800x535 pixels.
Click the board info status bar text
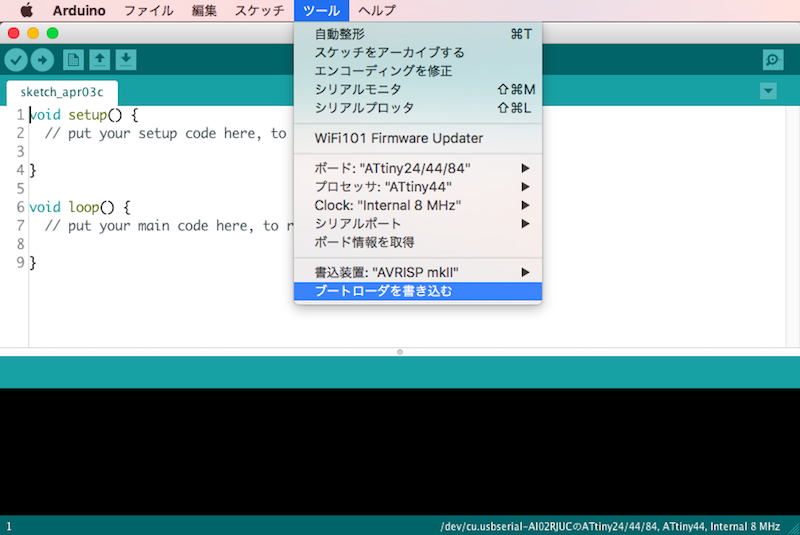click(610, 526)
